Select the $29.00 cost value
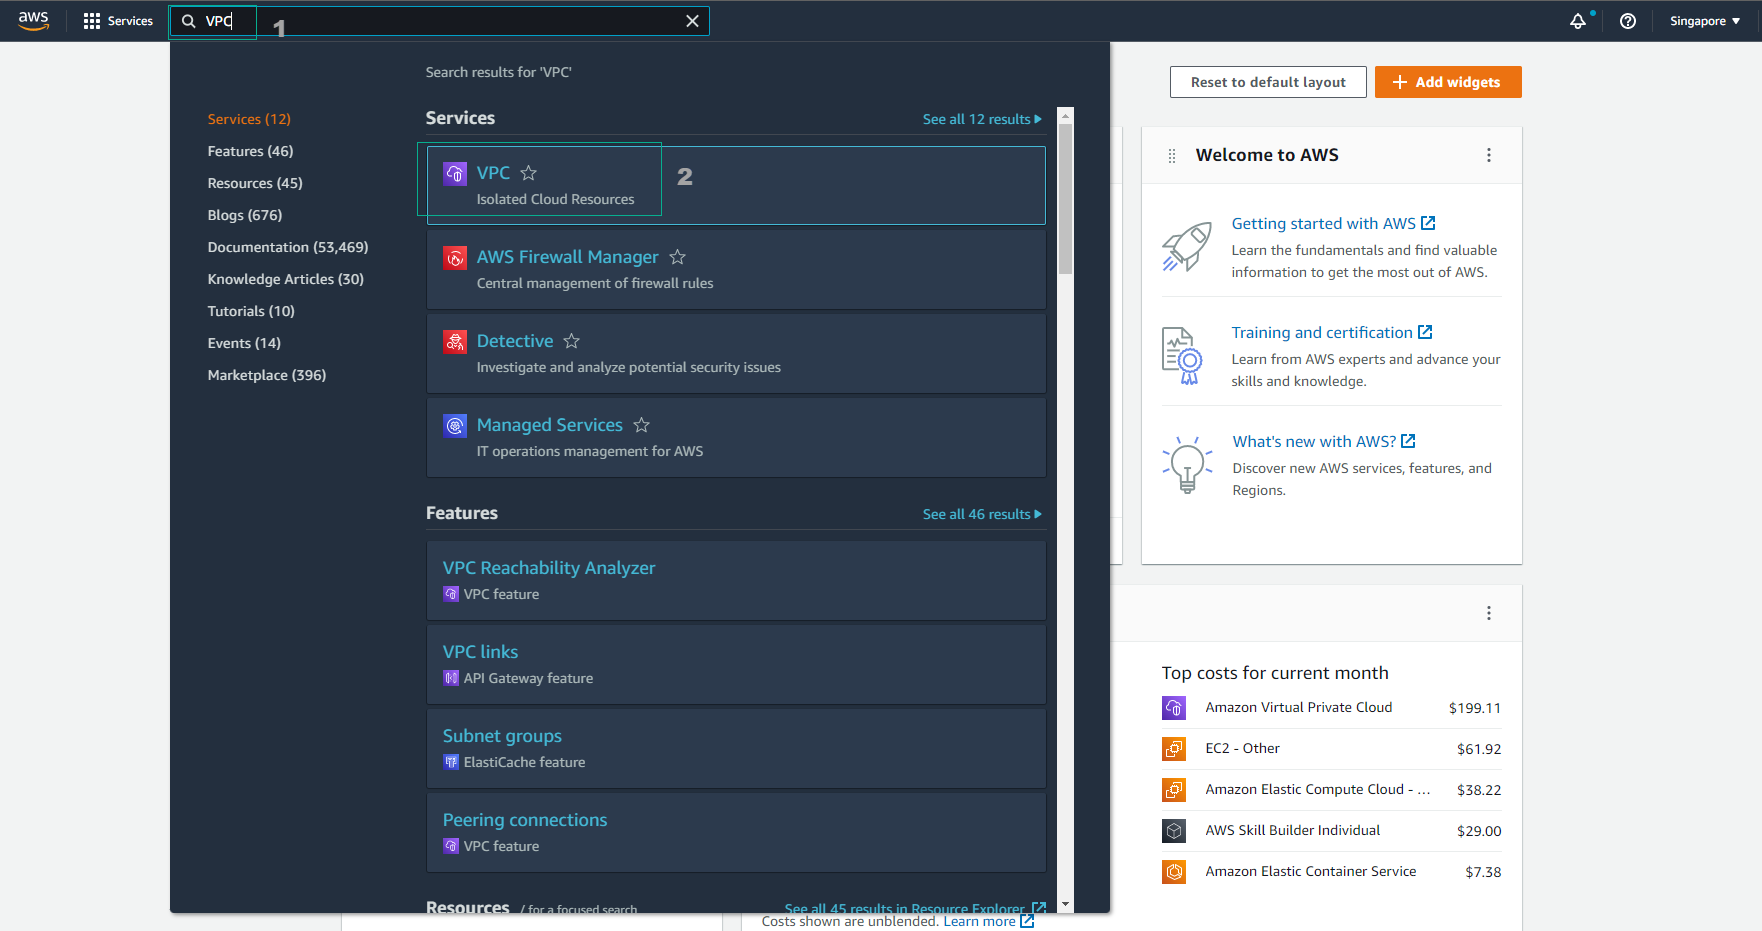Image resolution: width=1762 pixels, height=931 pixels. tap(1479, 831)
